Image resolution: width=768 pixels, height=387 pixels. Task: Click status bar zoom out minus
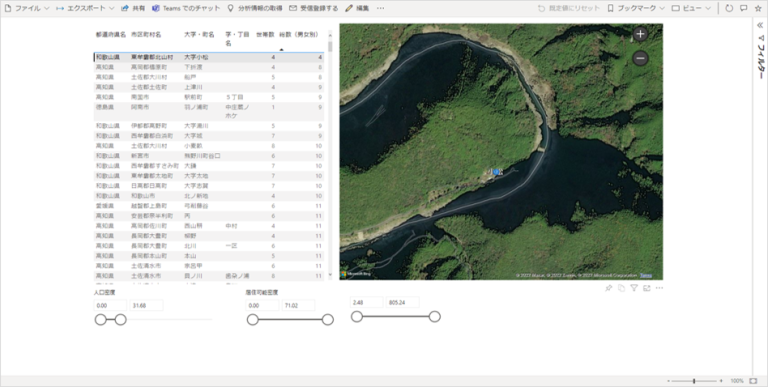point(669,381)
